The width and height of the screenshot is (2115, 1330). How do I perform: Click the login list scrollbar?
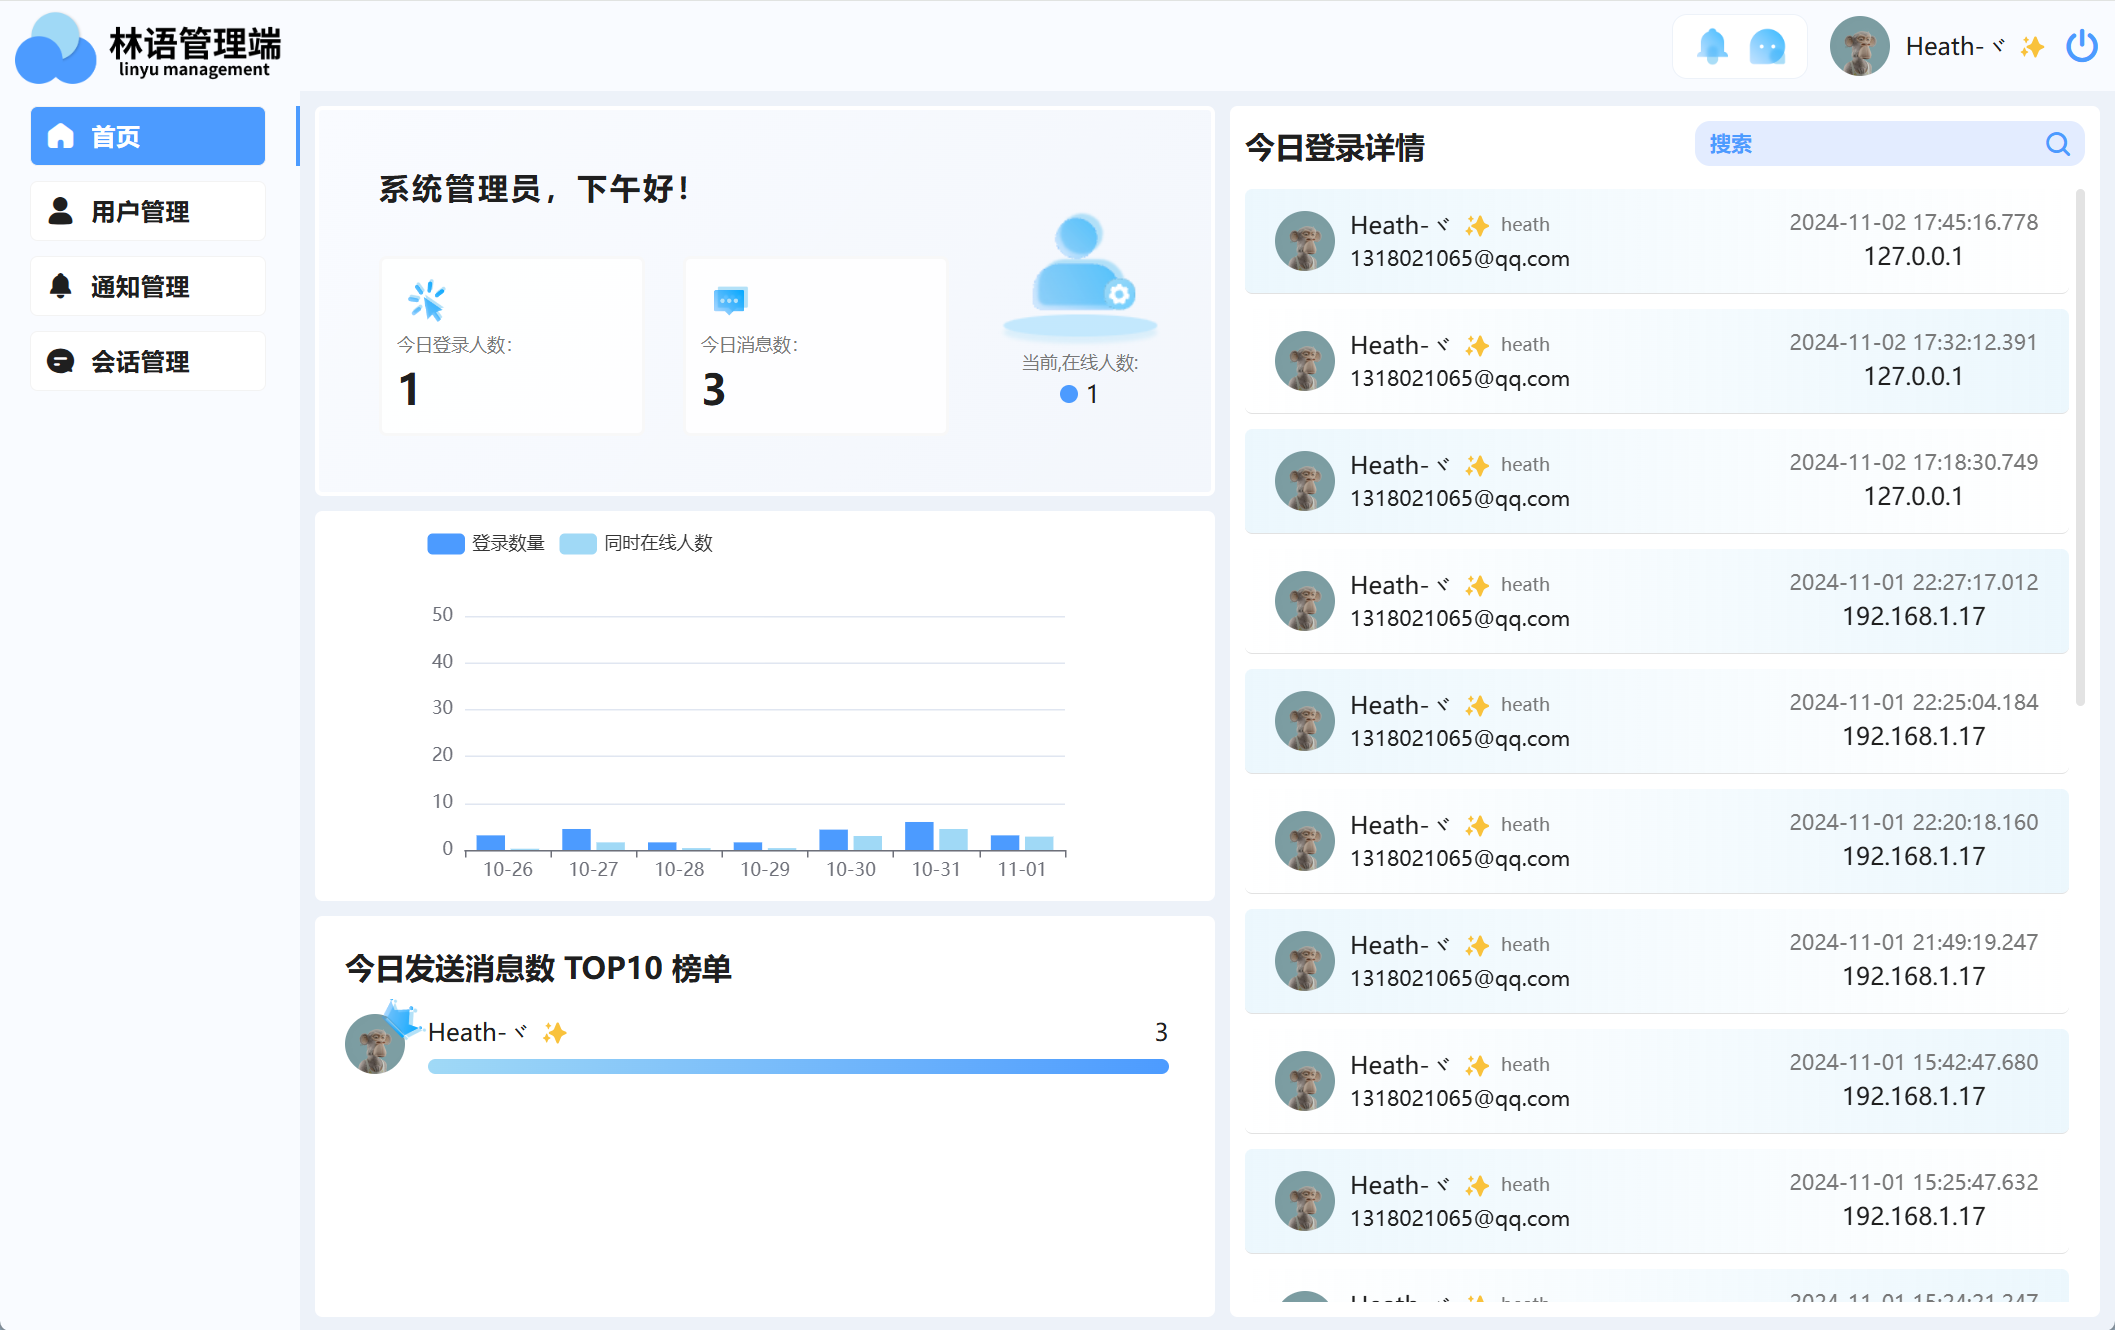pos(2080,447)
